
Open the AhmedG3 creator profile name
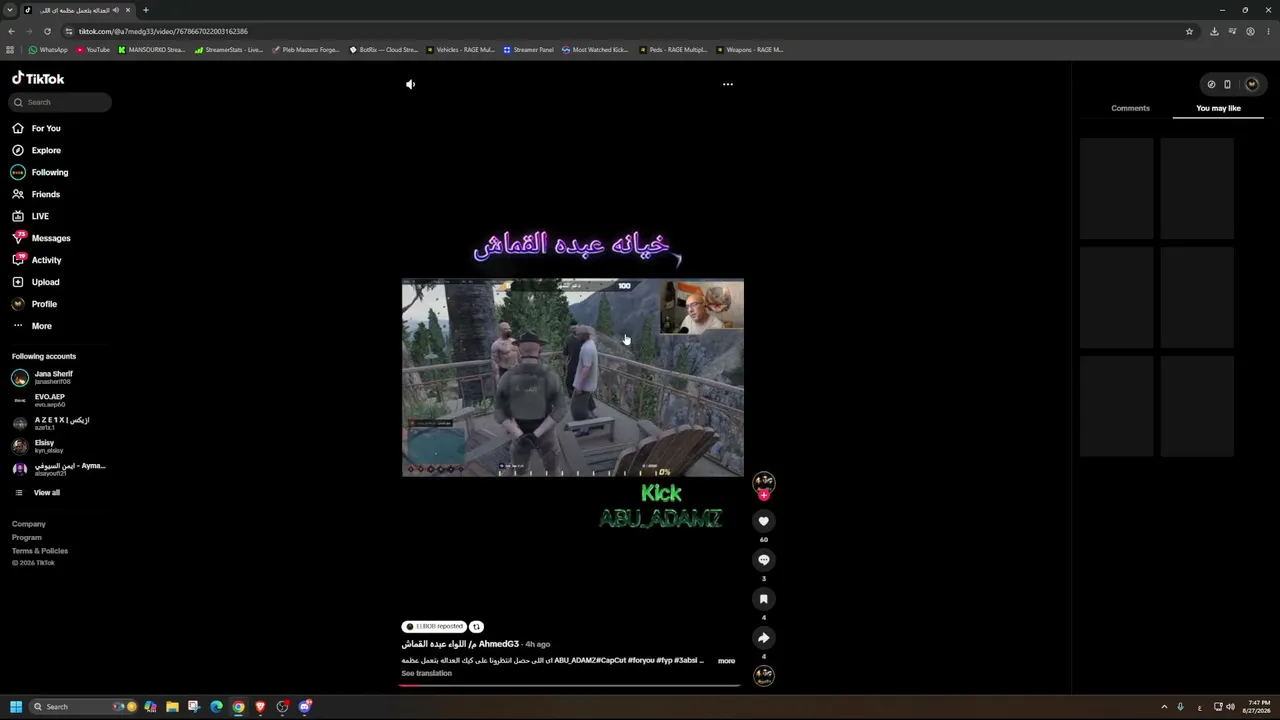[460, 644]
